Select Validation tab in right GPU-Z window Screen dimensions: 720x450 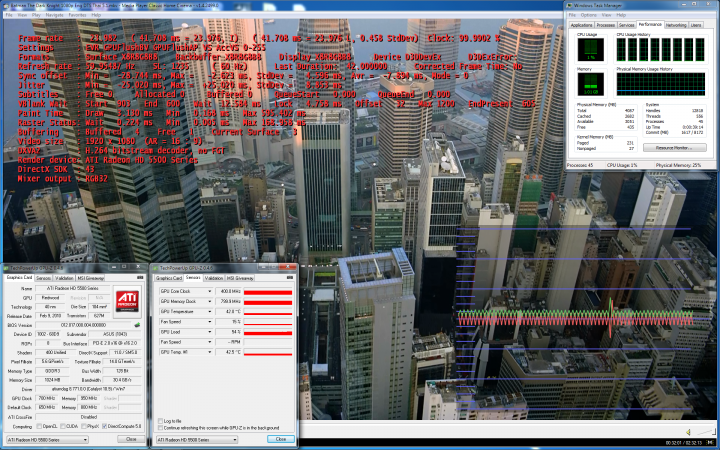tap(214, 278)
